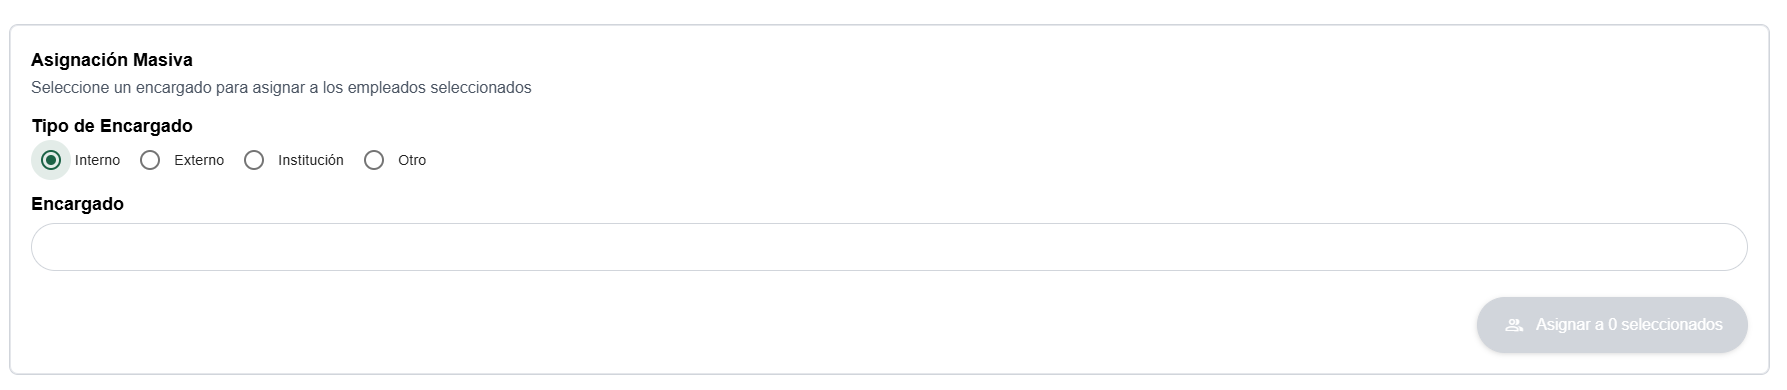Select the Institución radio button

coord(254,160)
